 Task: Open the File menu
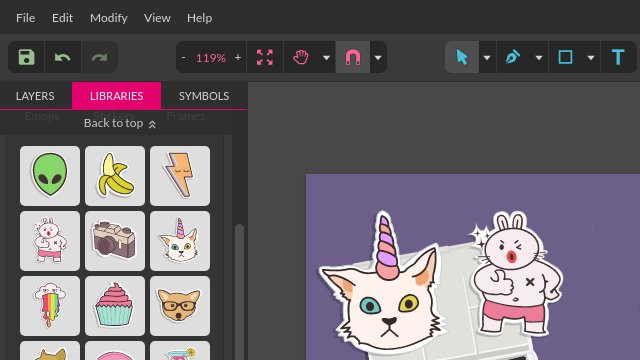click(x=25, y=18)
